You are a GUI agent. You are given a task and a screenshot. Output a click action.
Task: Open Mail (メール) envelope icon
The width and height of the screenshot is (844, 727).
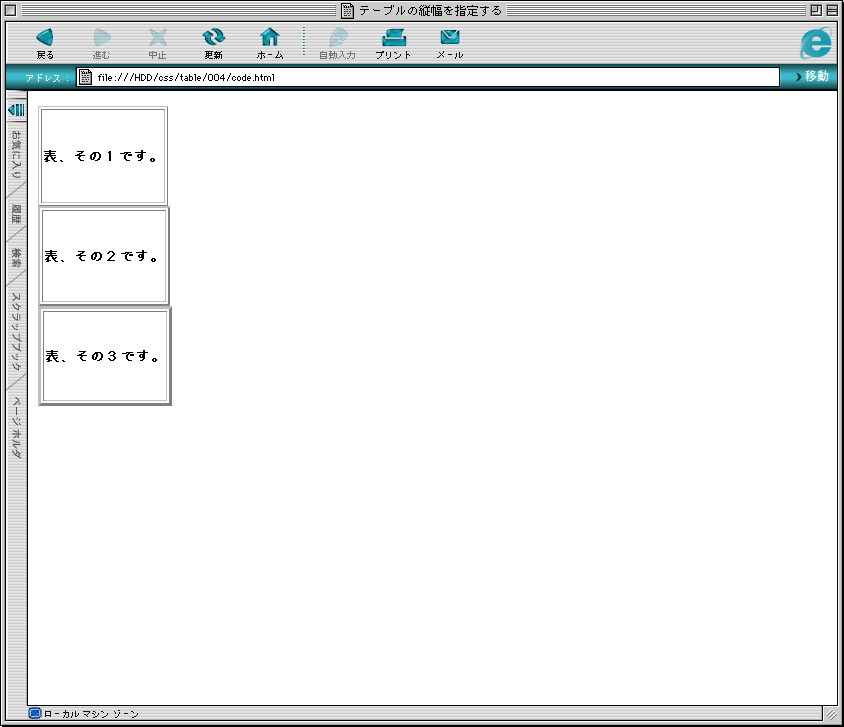(x=450, y=37)
